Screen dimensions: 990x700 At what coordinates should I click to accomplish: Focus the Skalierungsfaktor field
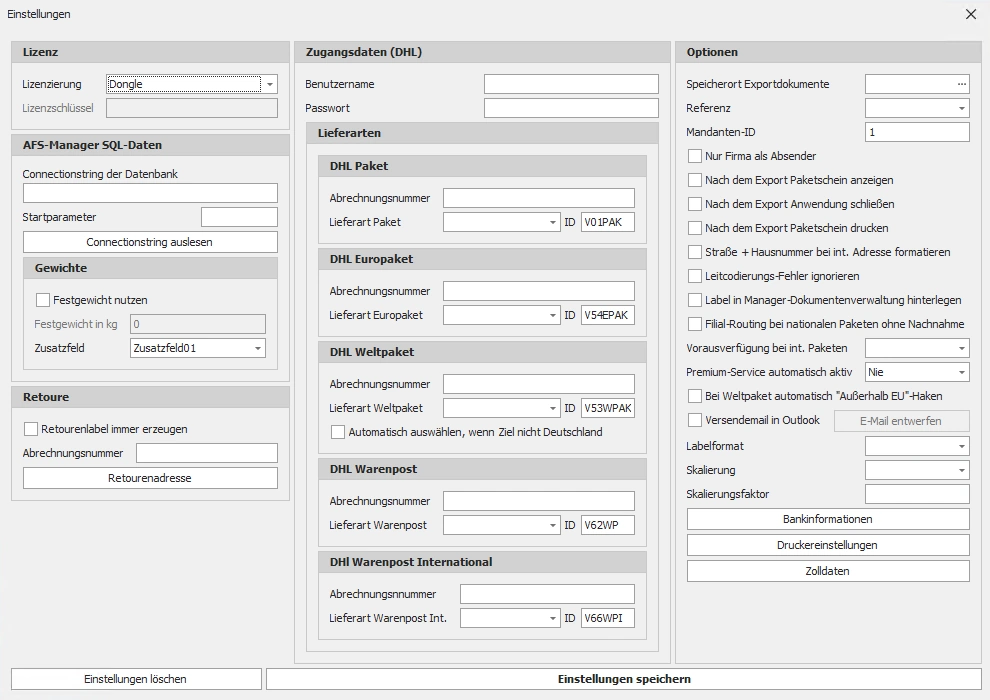[x=917, y=494]
